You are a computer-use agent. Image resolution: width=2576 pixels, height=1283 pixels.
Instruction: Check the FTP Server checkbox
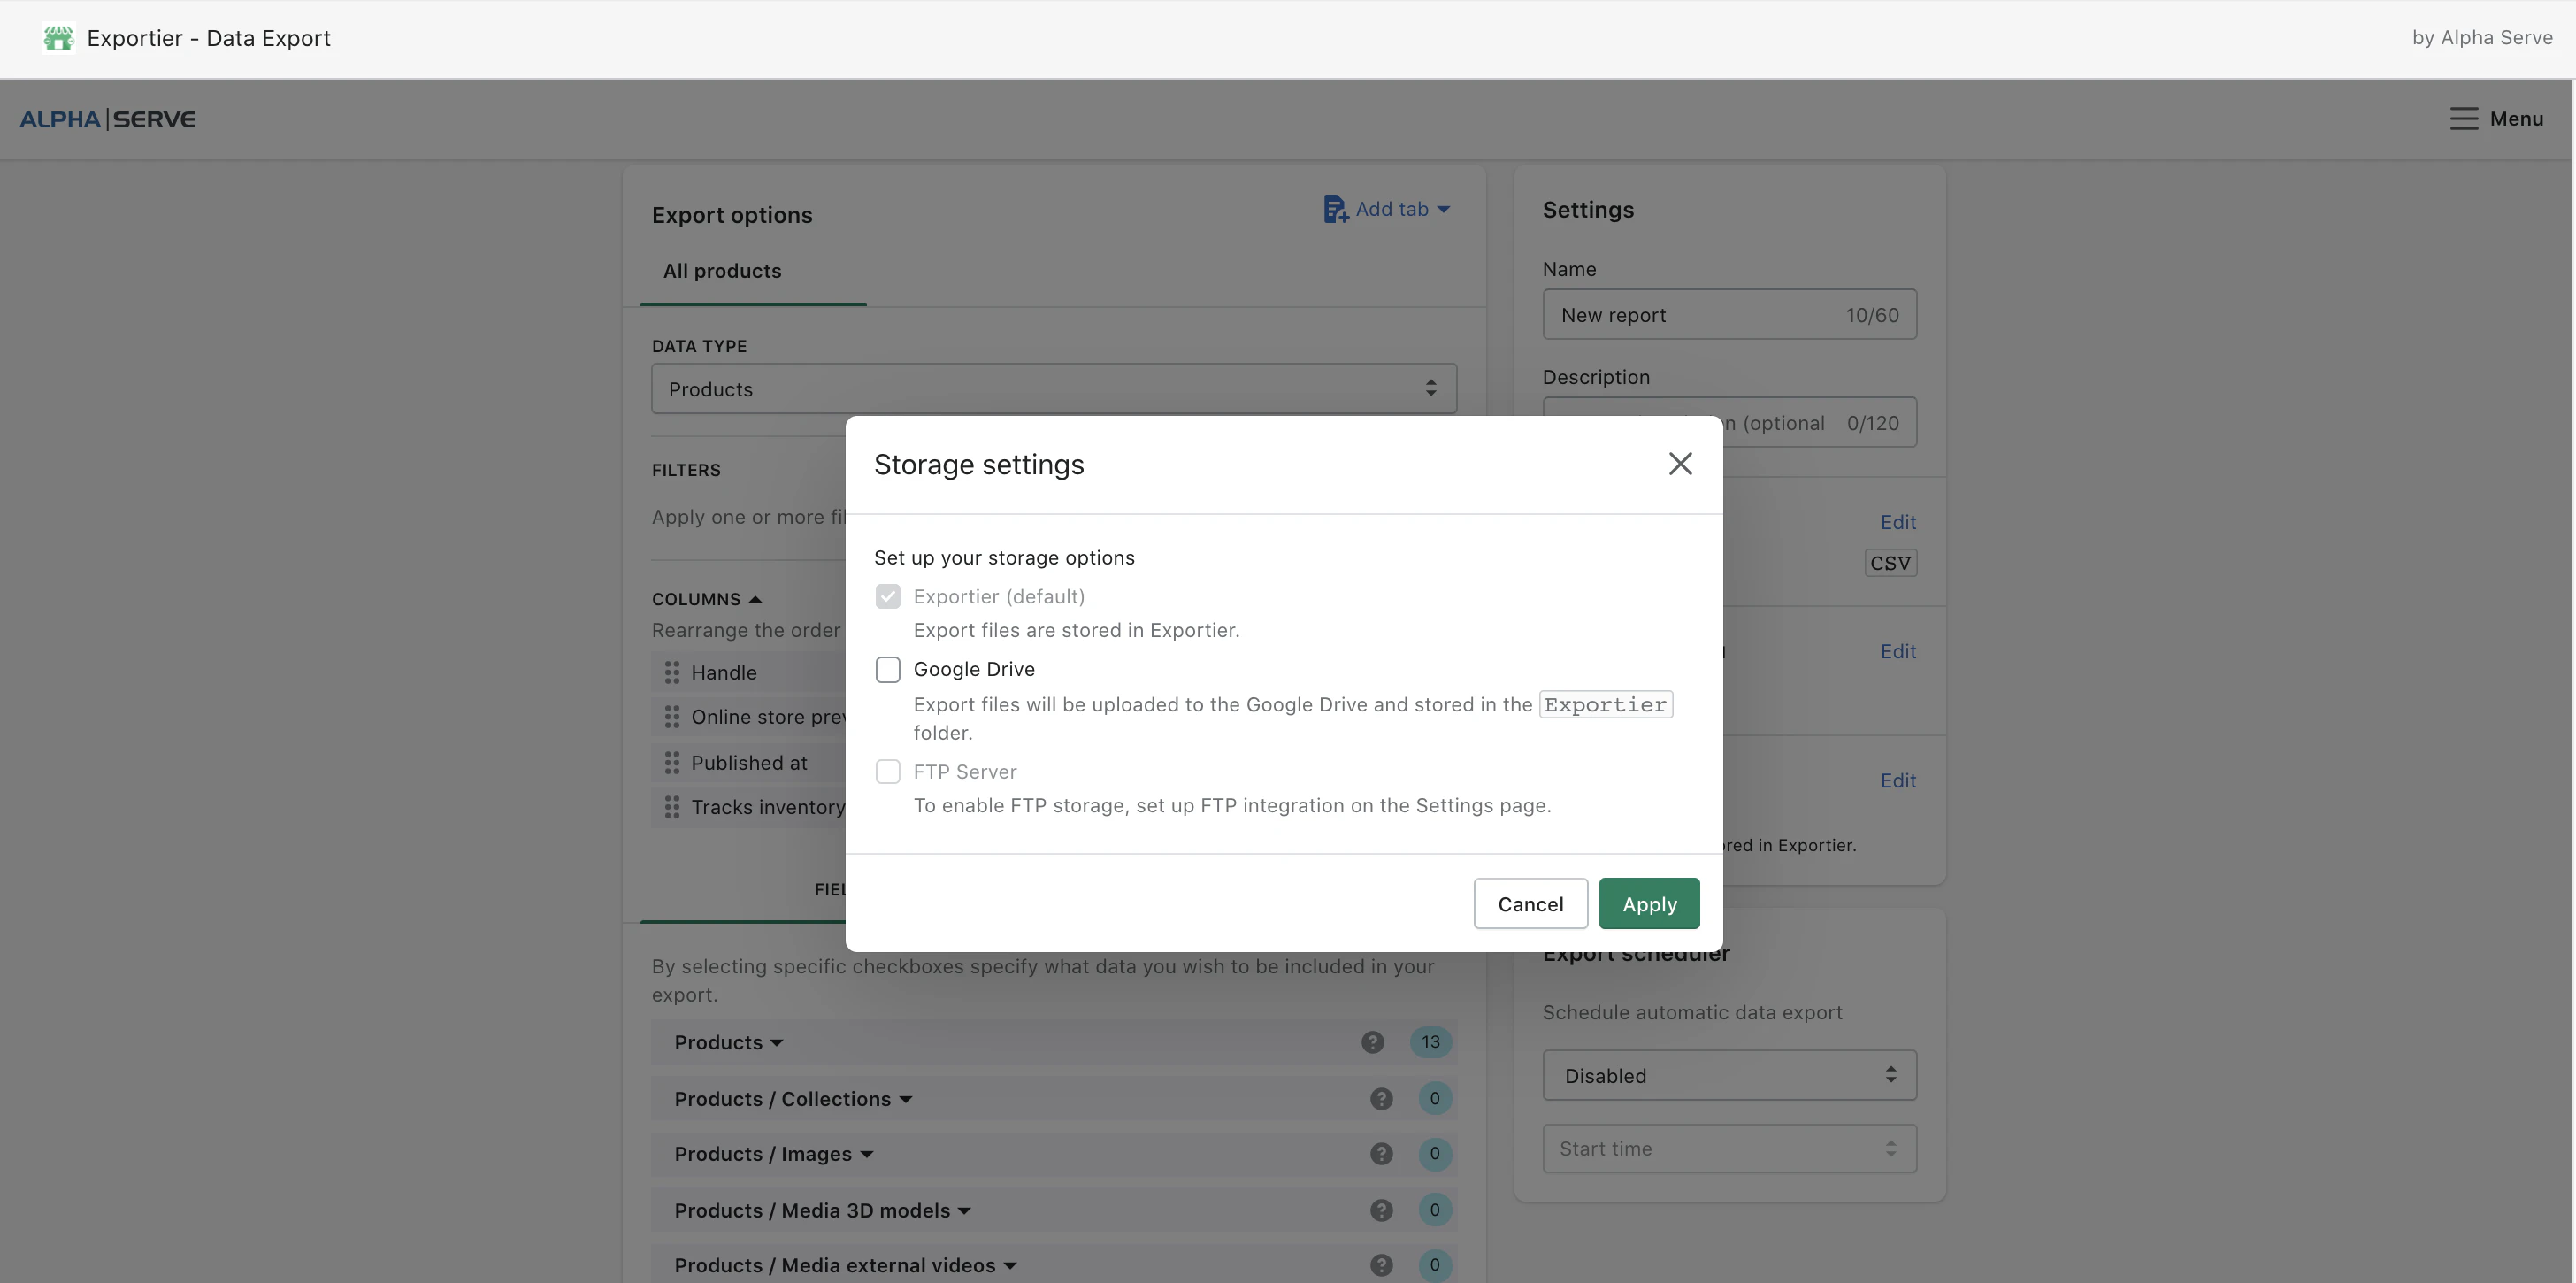point(887,771)
